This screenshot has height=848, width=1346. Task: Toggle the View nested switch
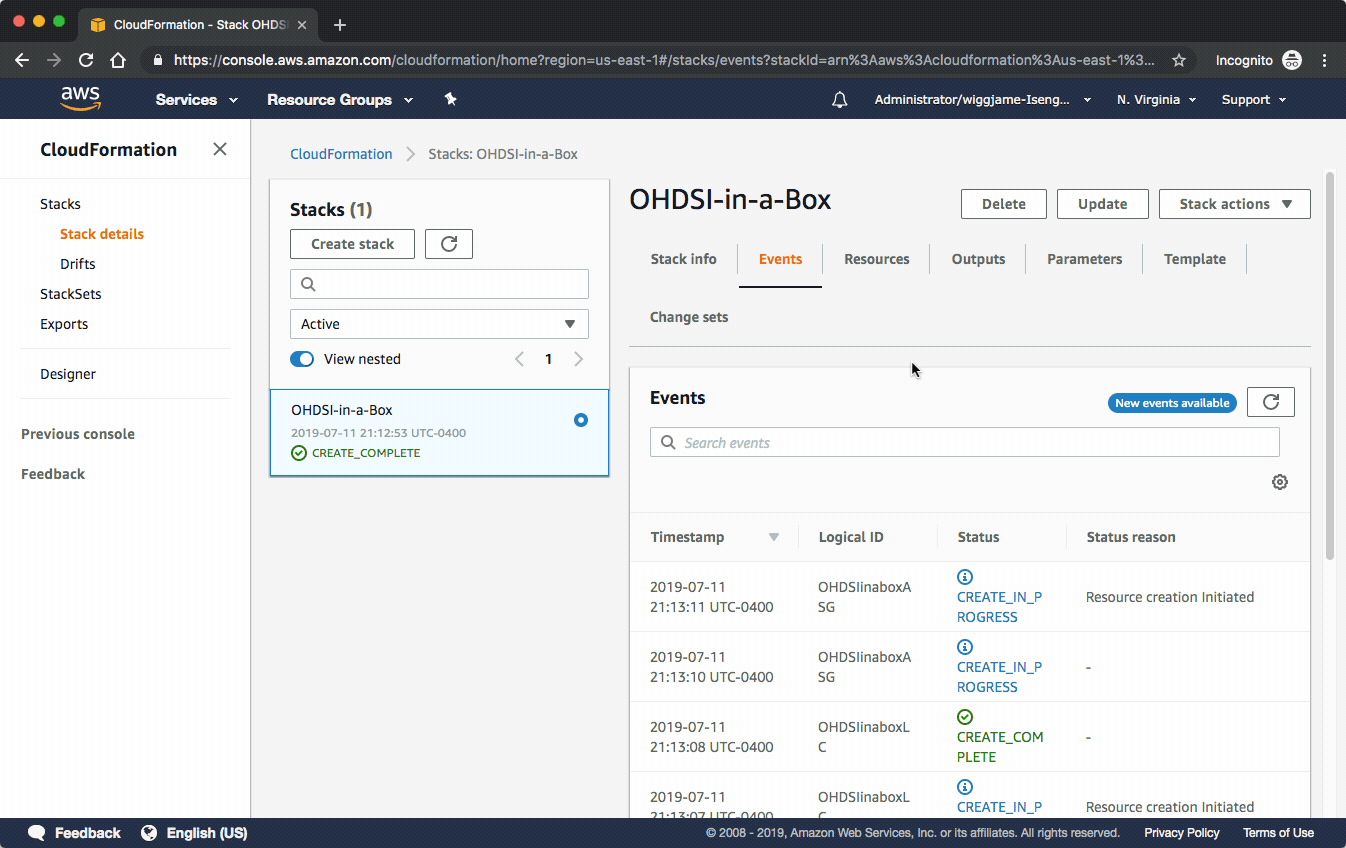tap(302, 359)
